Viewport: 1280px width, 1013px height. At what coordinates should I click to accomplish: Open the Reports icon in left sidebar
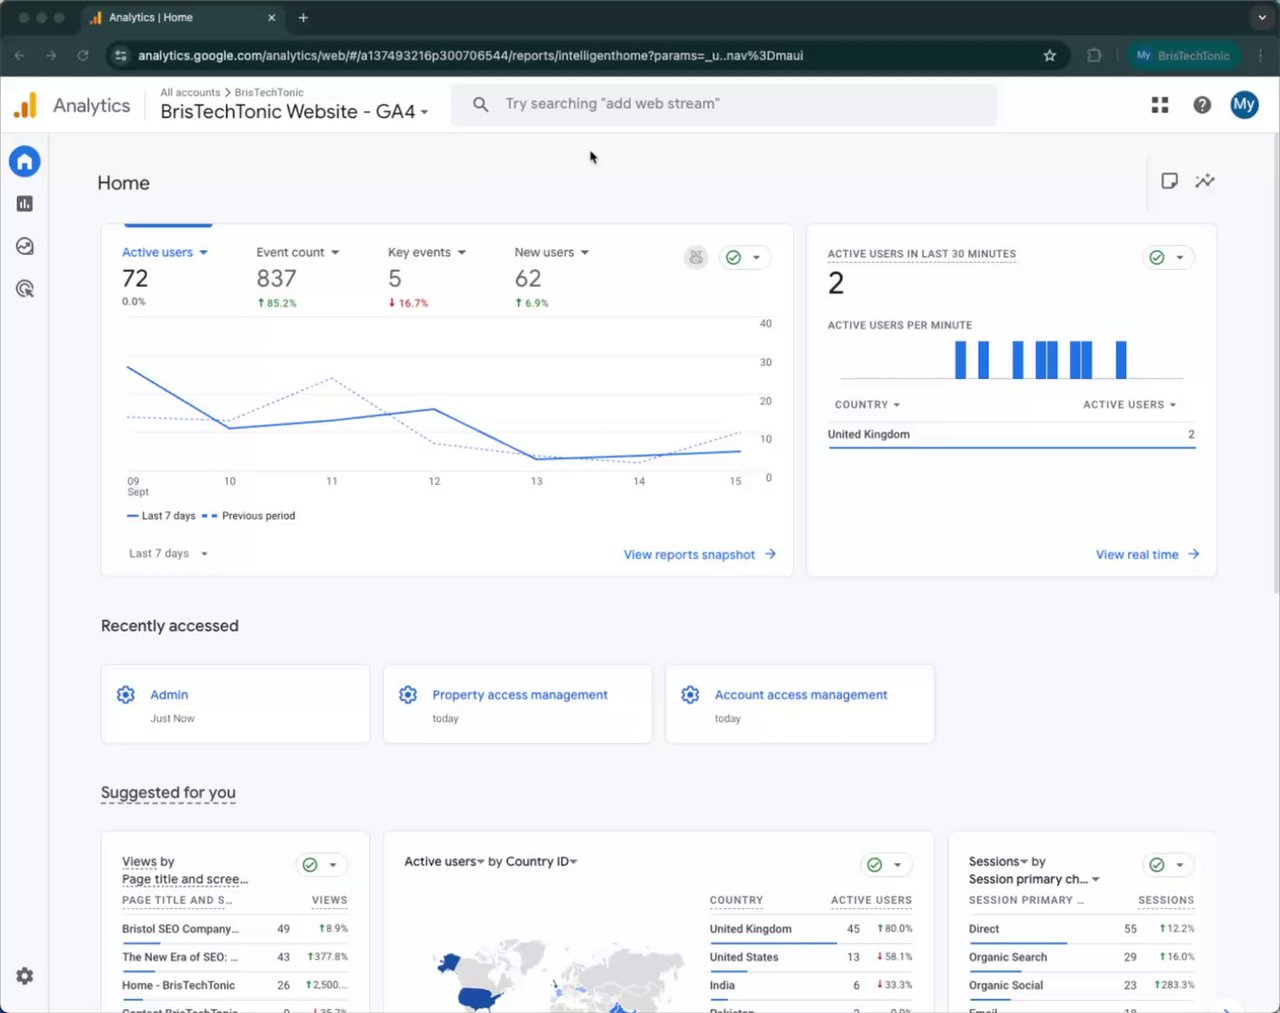pos(25,204)
